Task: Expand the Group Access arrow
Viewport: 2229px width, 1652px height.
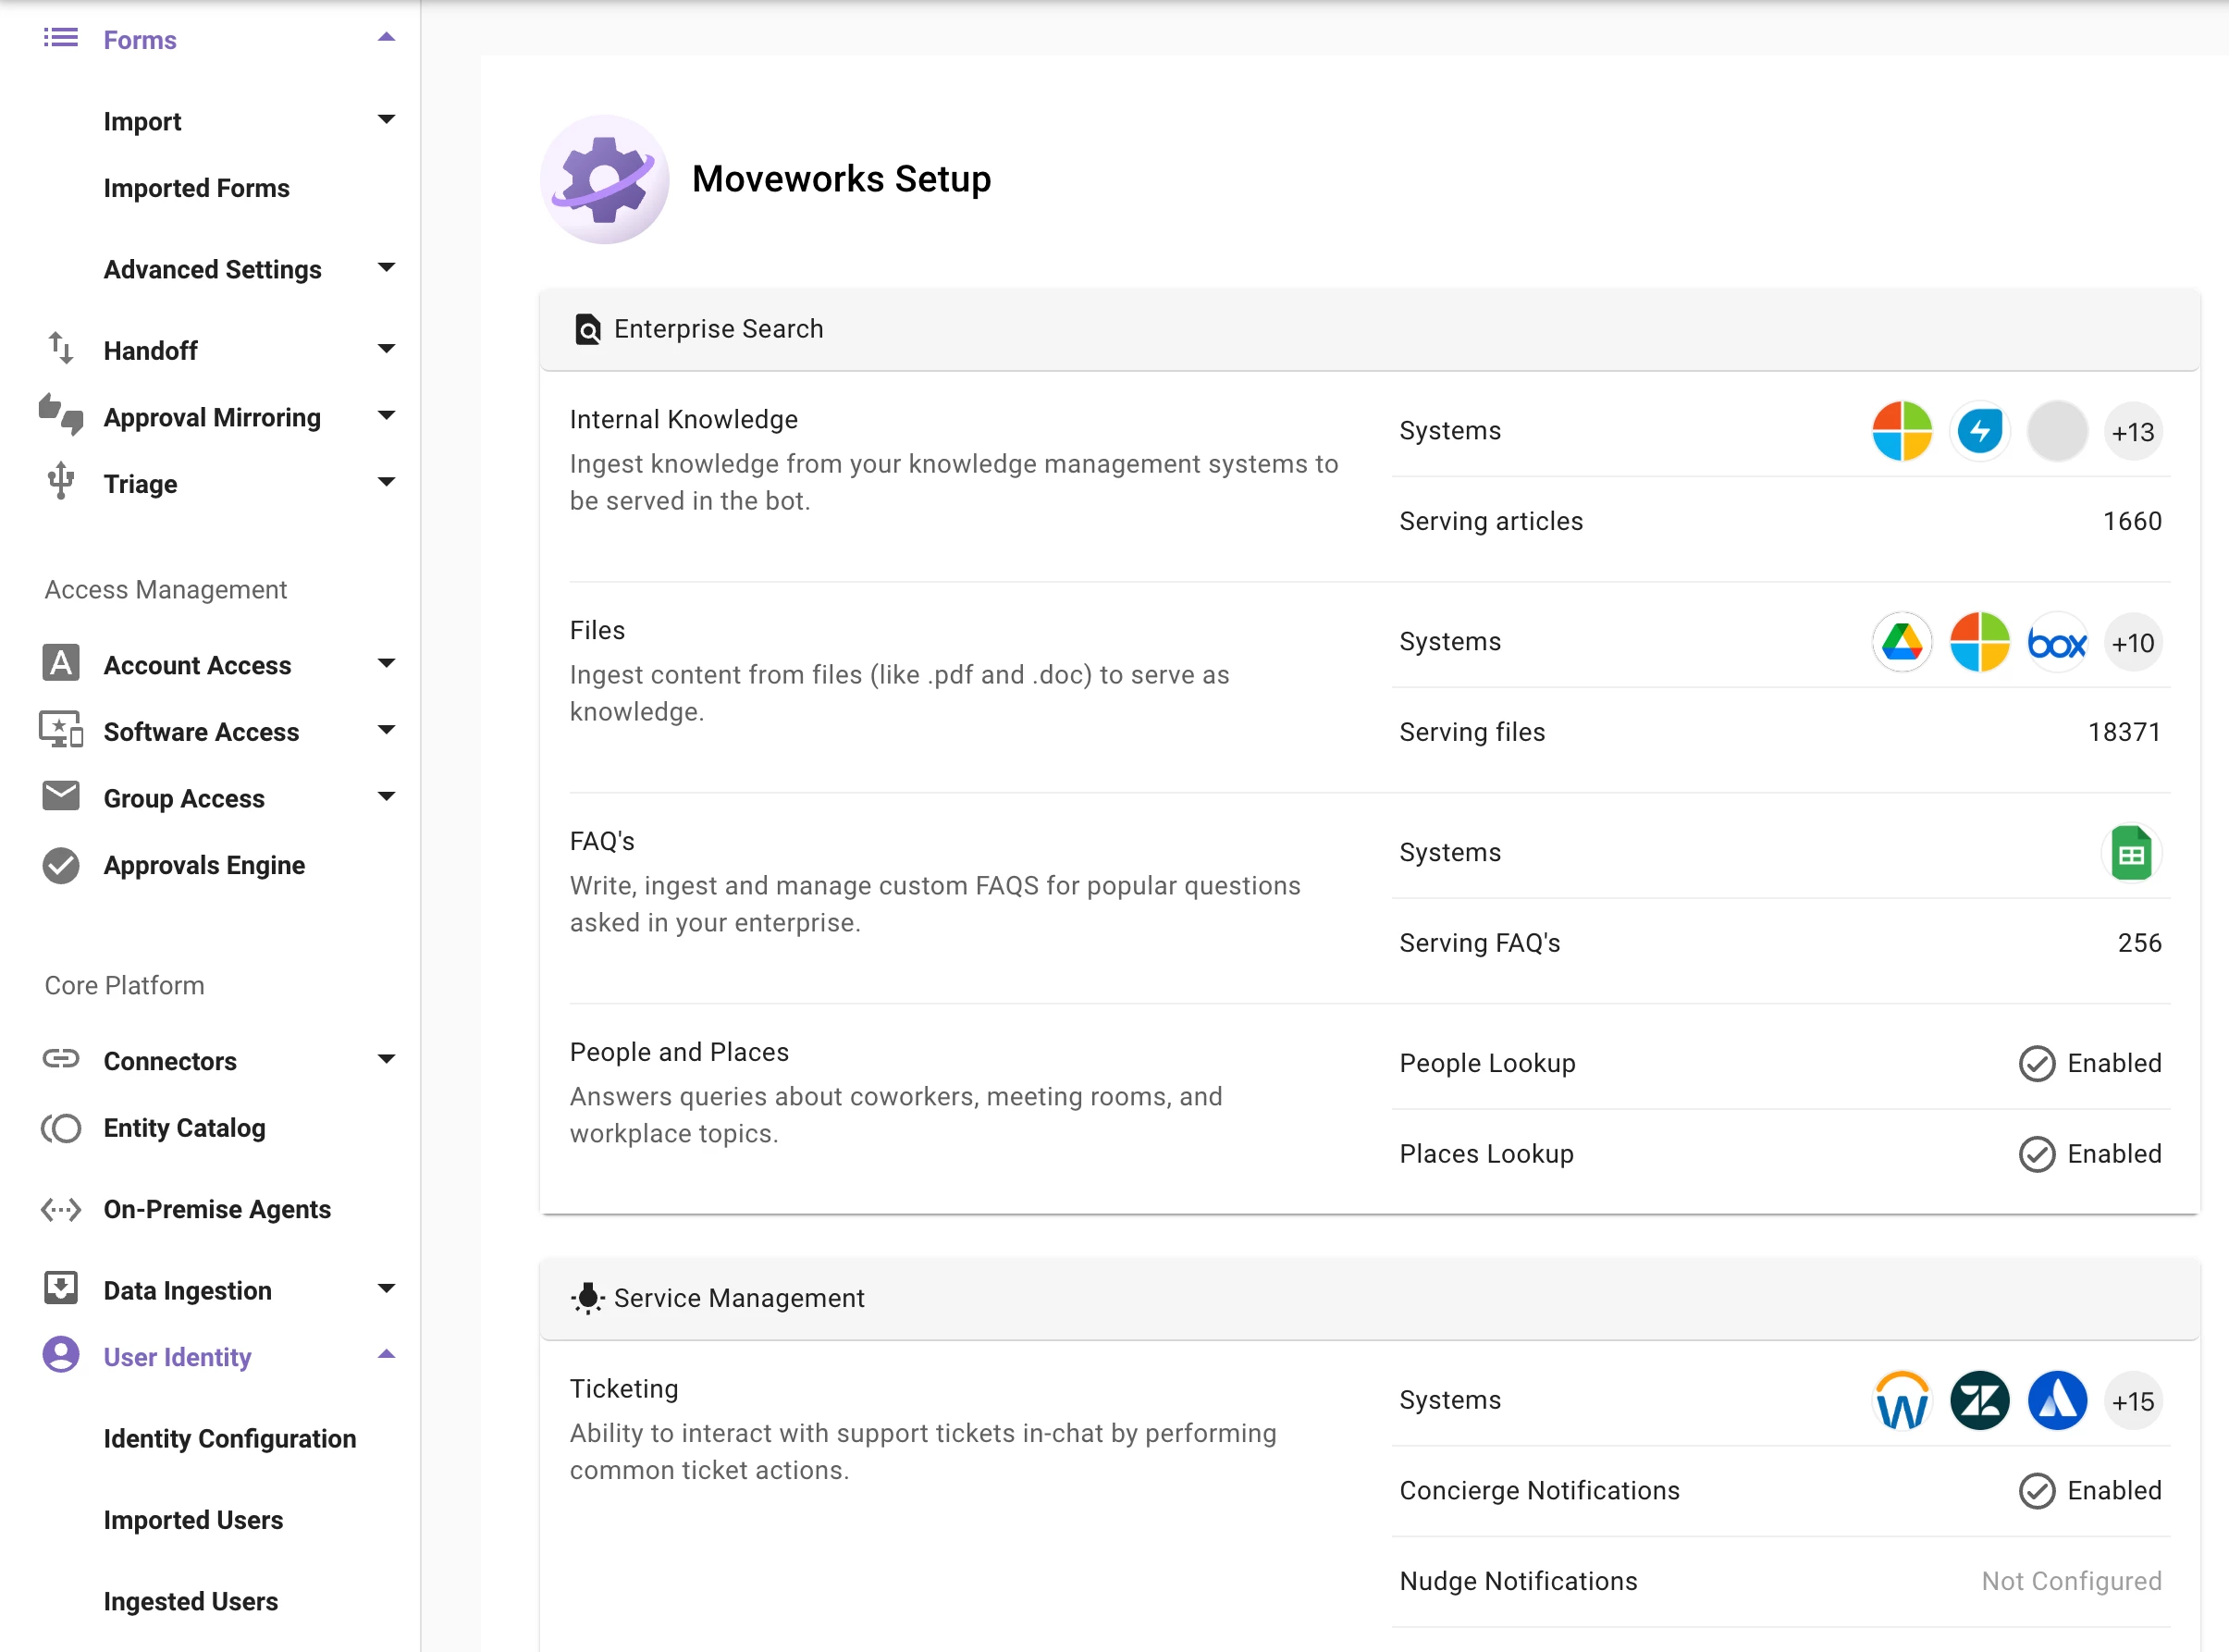Action: pos(387,796)
